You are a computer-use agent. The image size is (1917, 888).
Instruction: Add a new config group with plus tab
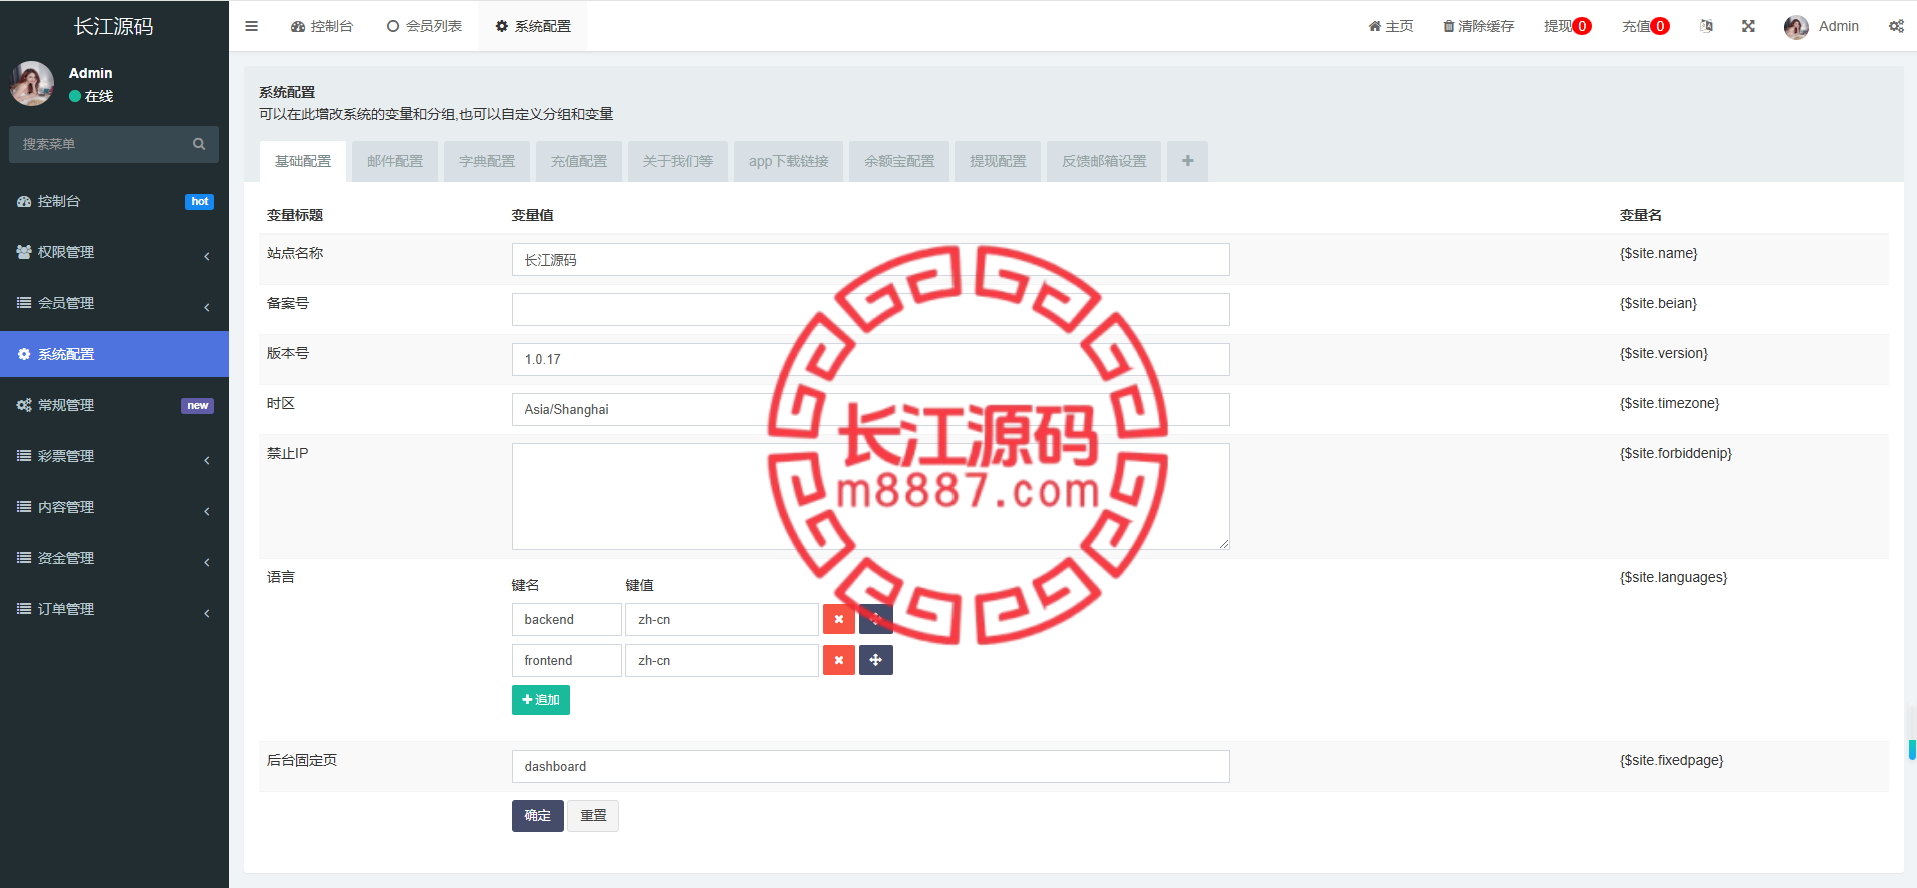point(1187,161)
